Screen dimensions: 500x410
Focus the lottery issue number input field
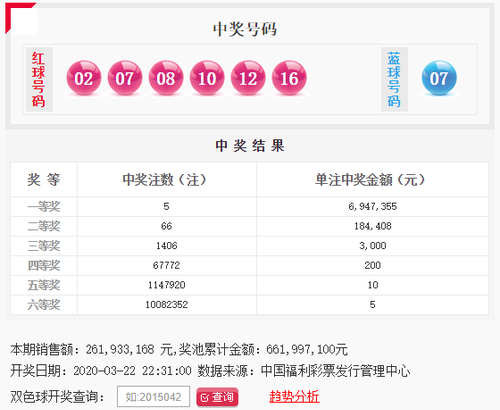153,397
